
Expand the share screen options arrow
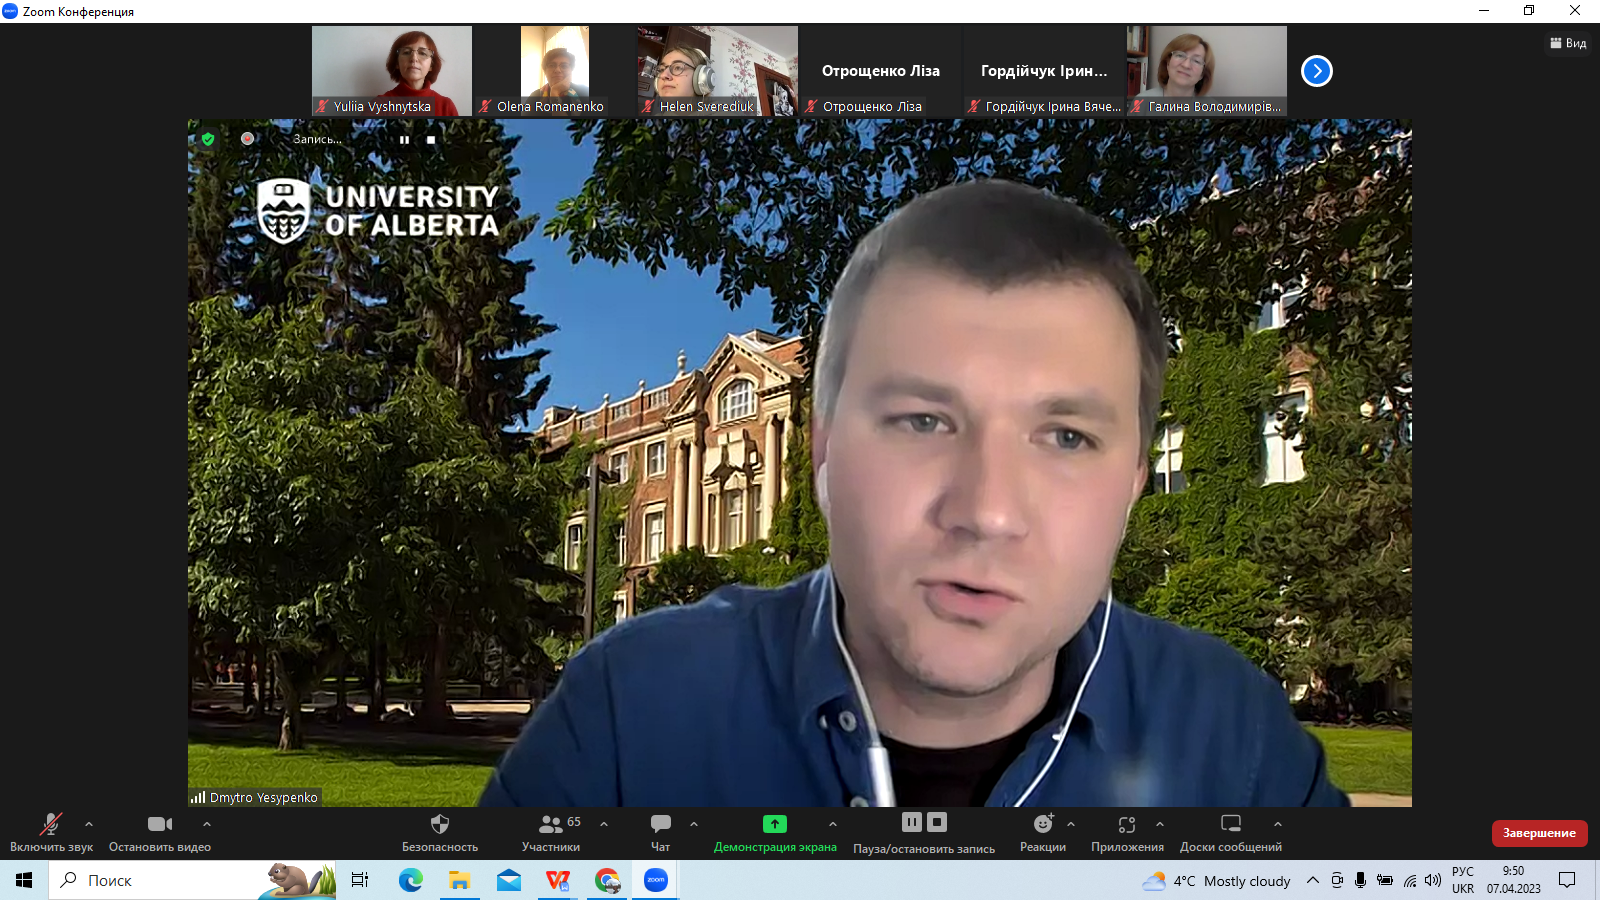(x=833, y=824)
